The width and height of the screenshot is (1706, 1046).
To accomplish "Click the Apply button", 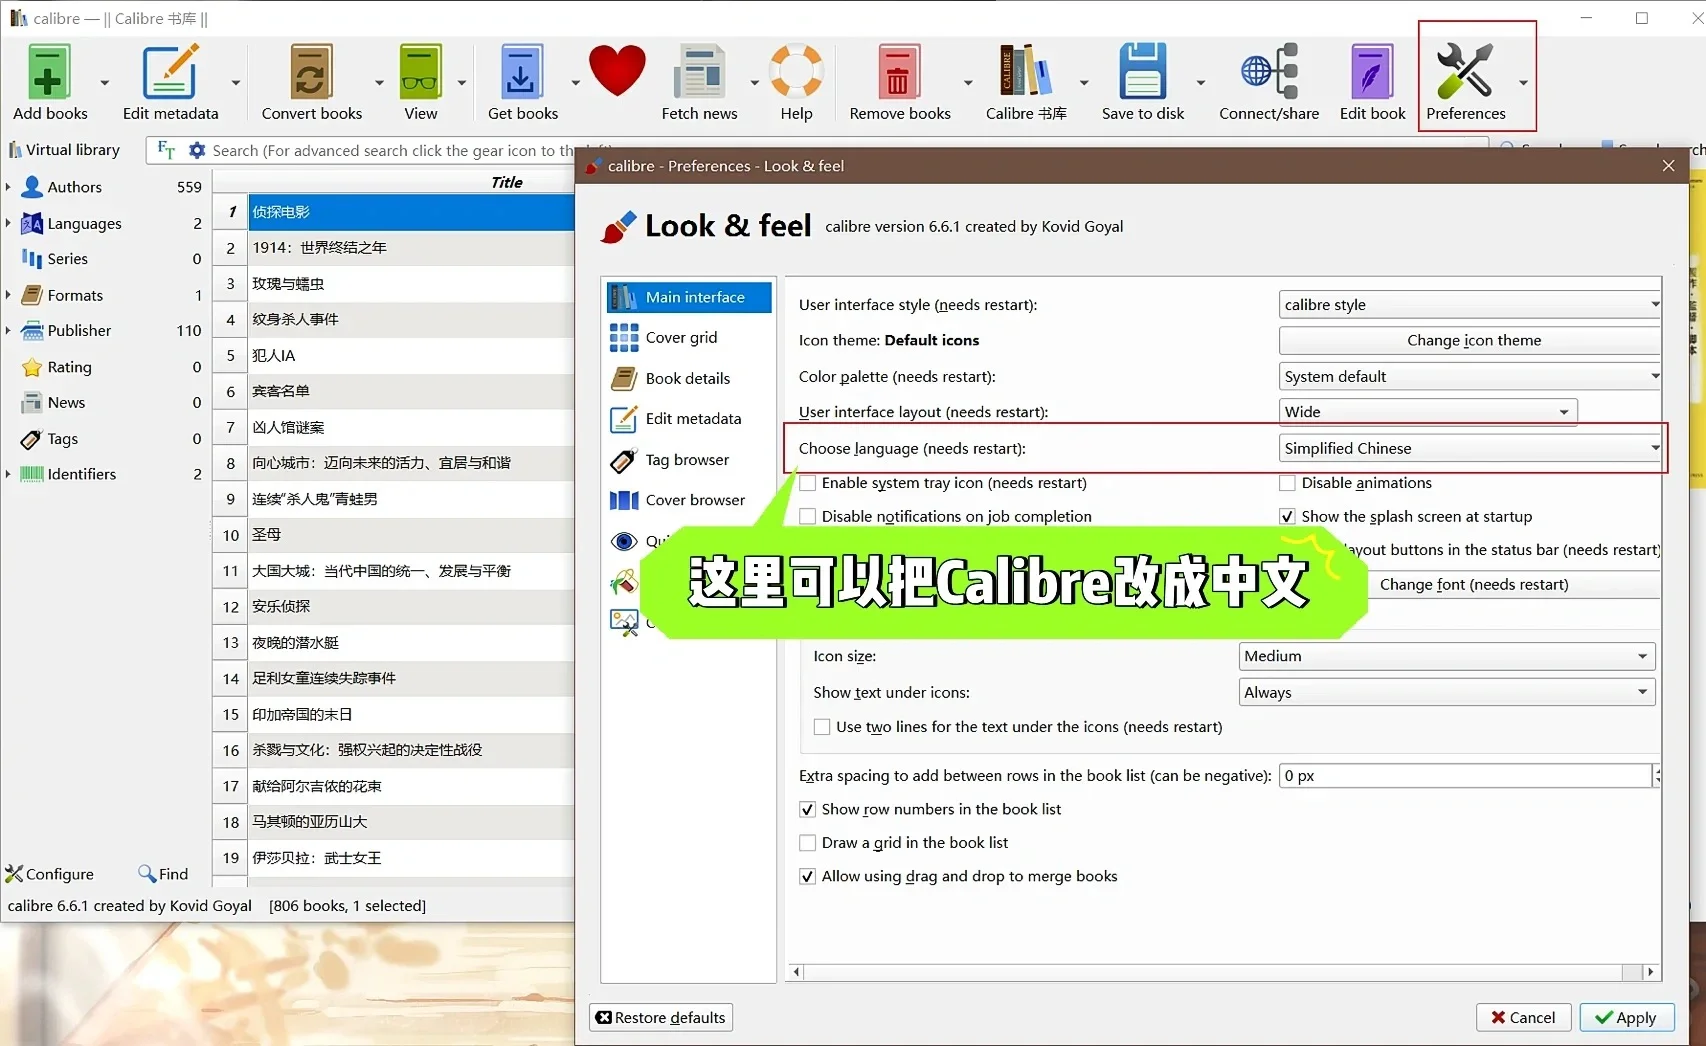I will point(1626,1018).
